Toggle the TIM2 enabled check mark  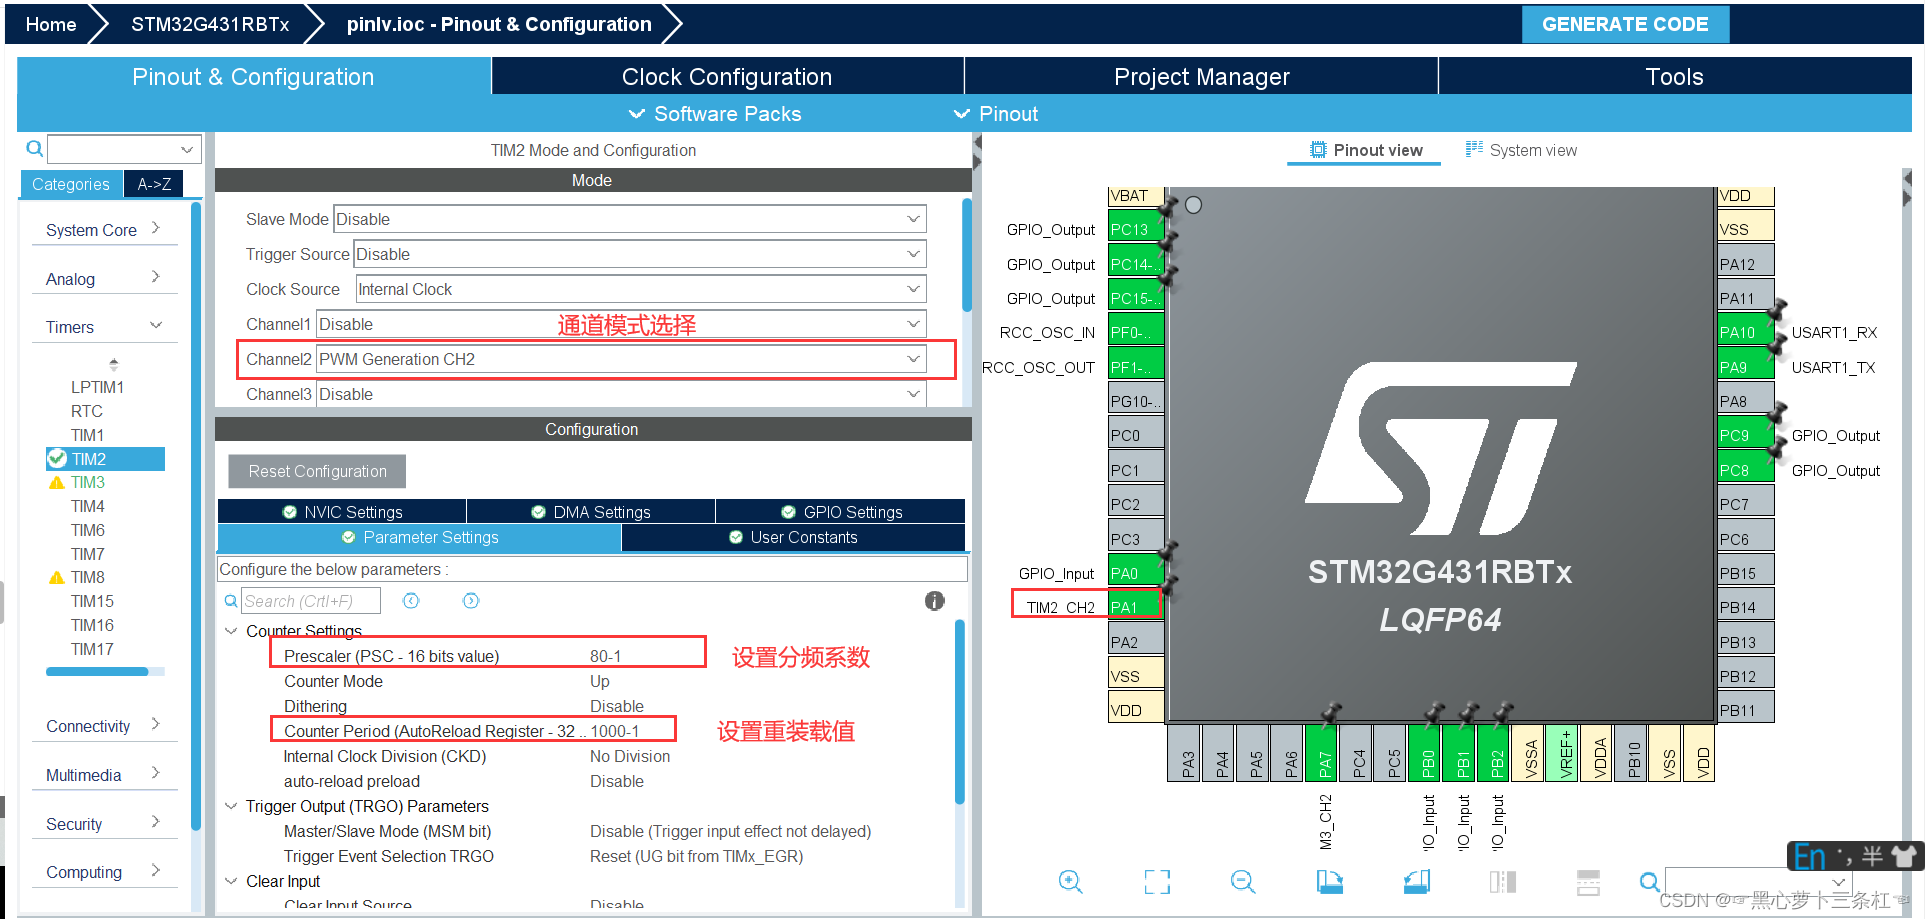coord(57,459)
